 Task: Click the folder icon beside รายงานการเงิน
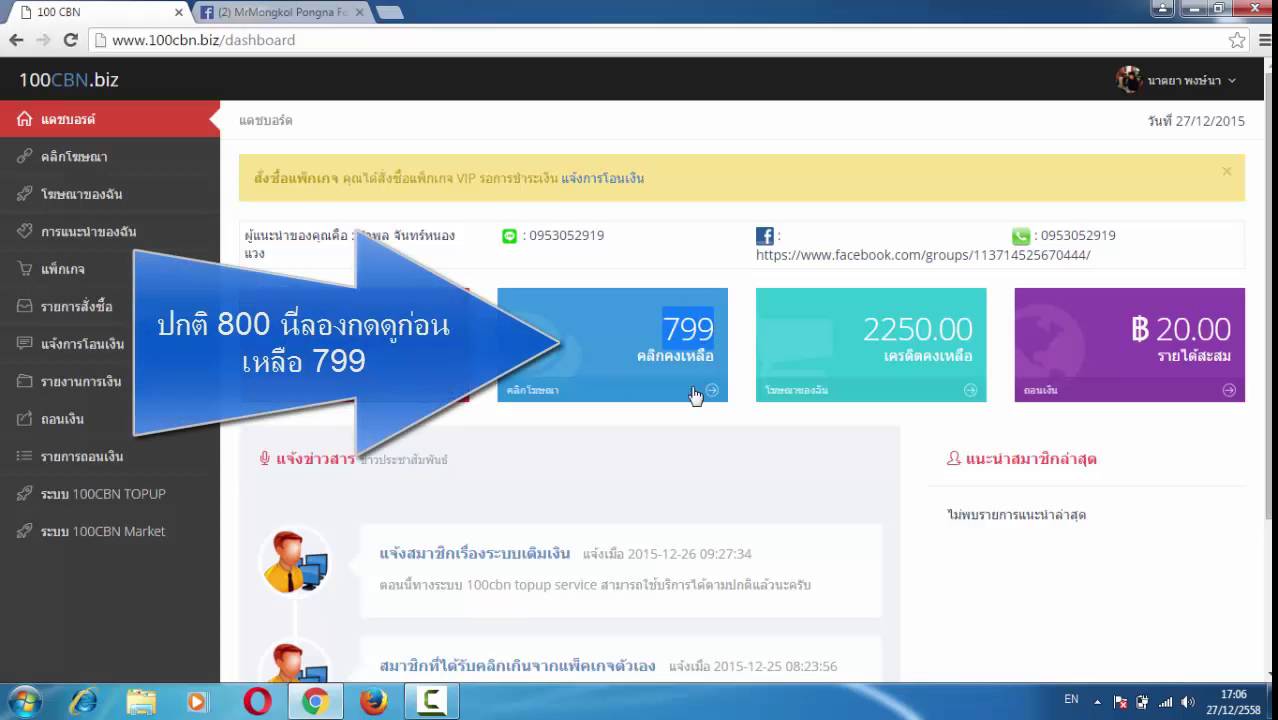pos(24,381)
